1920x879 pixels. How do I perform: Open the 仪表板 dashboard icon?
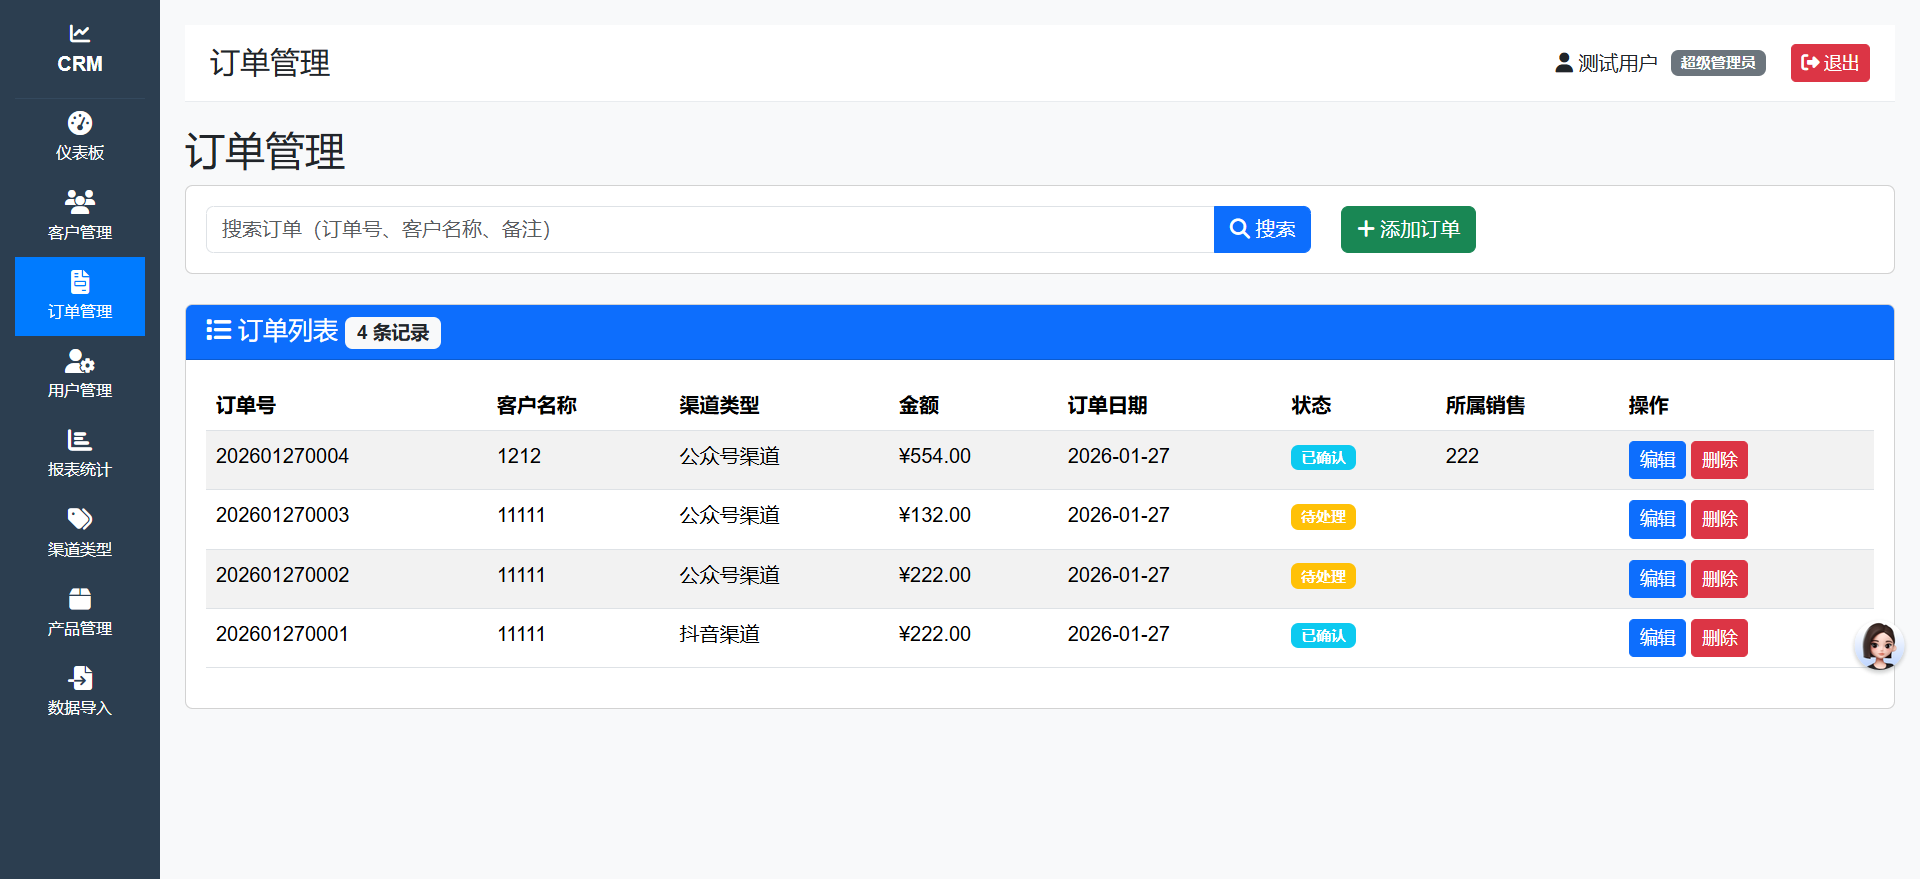click(80, 124)
